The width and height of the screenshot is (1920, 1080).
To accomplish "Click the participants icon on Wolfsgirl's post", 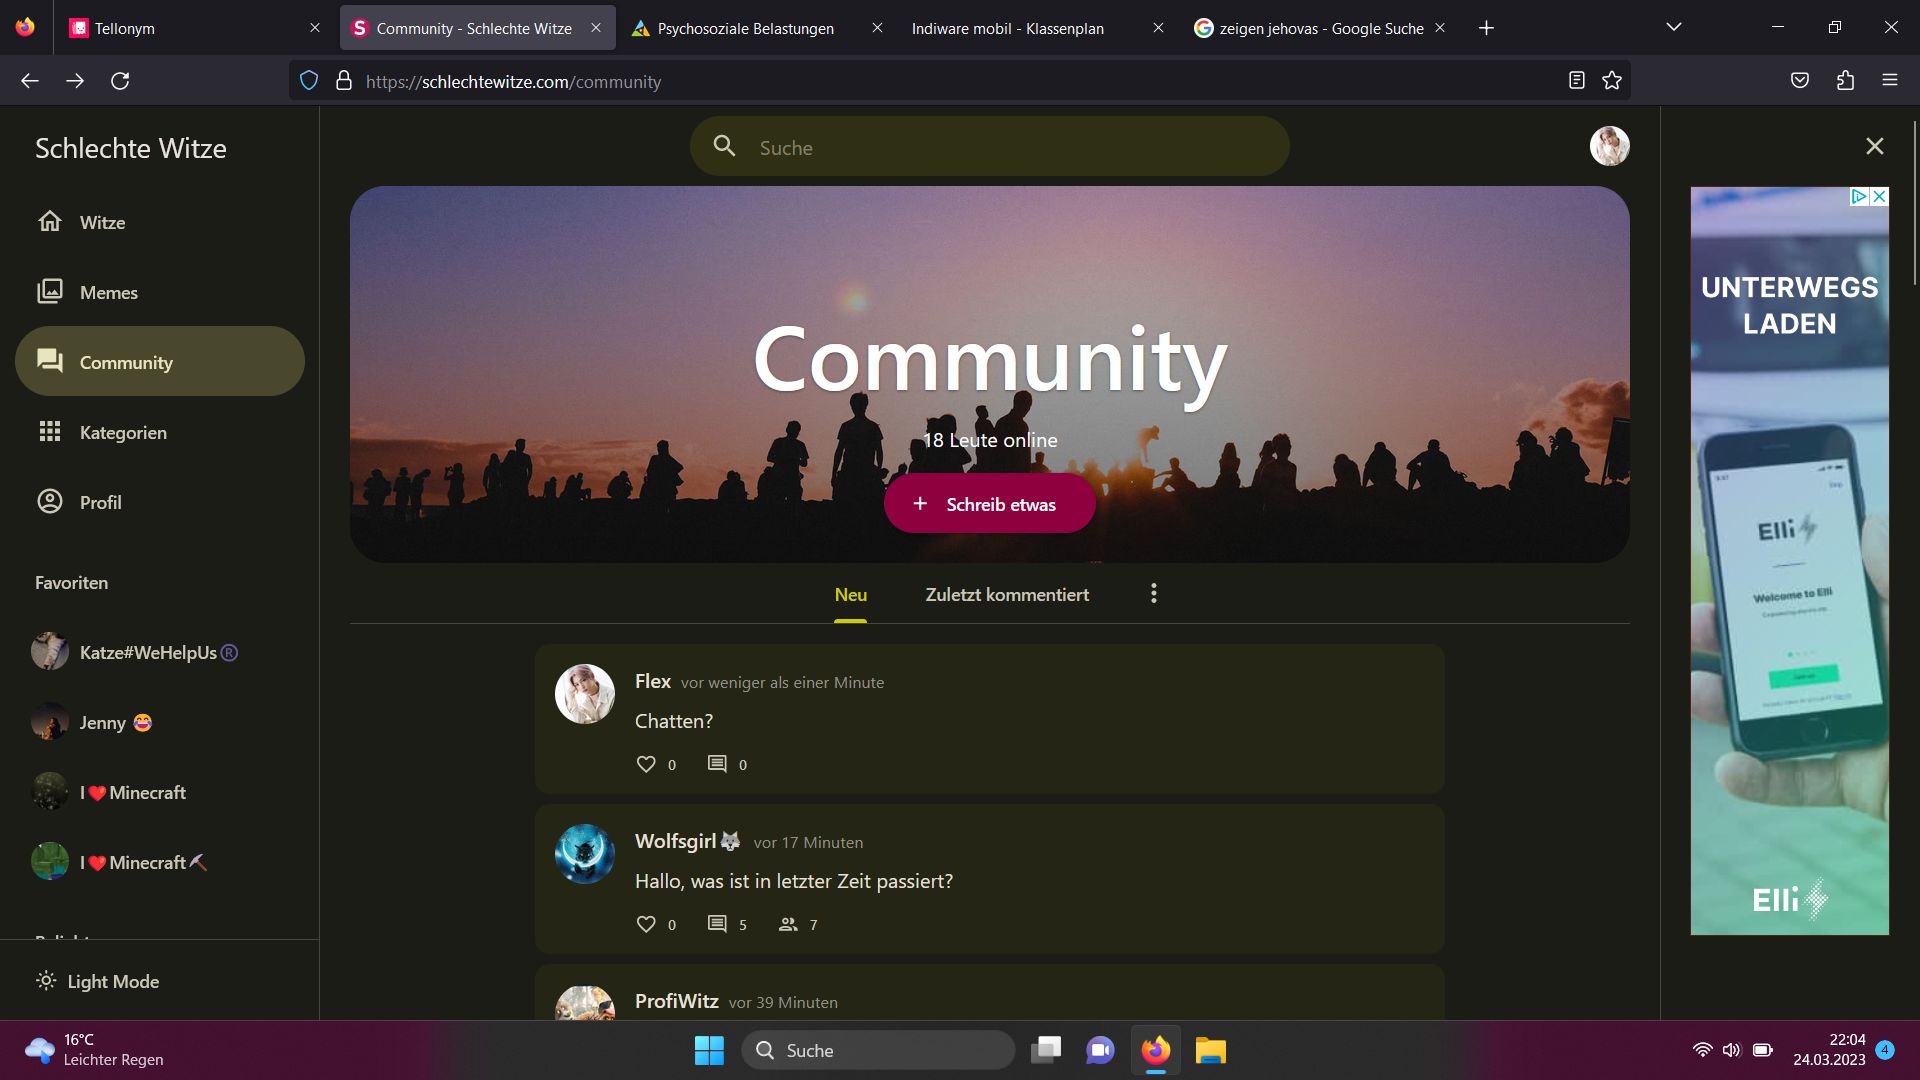I will click(788, 924).
